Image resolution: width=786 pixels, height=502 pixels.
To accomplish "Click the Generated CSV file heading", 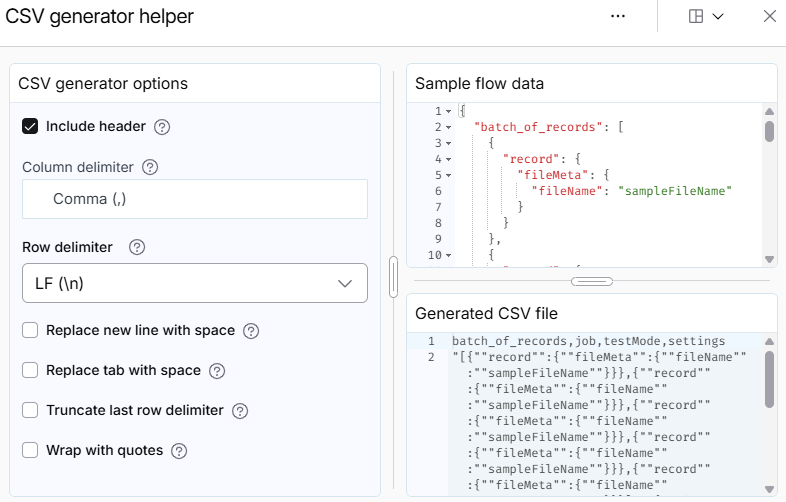I will 486,313.
